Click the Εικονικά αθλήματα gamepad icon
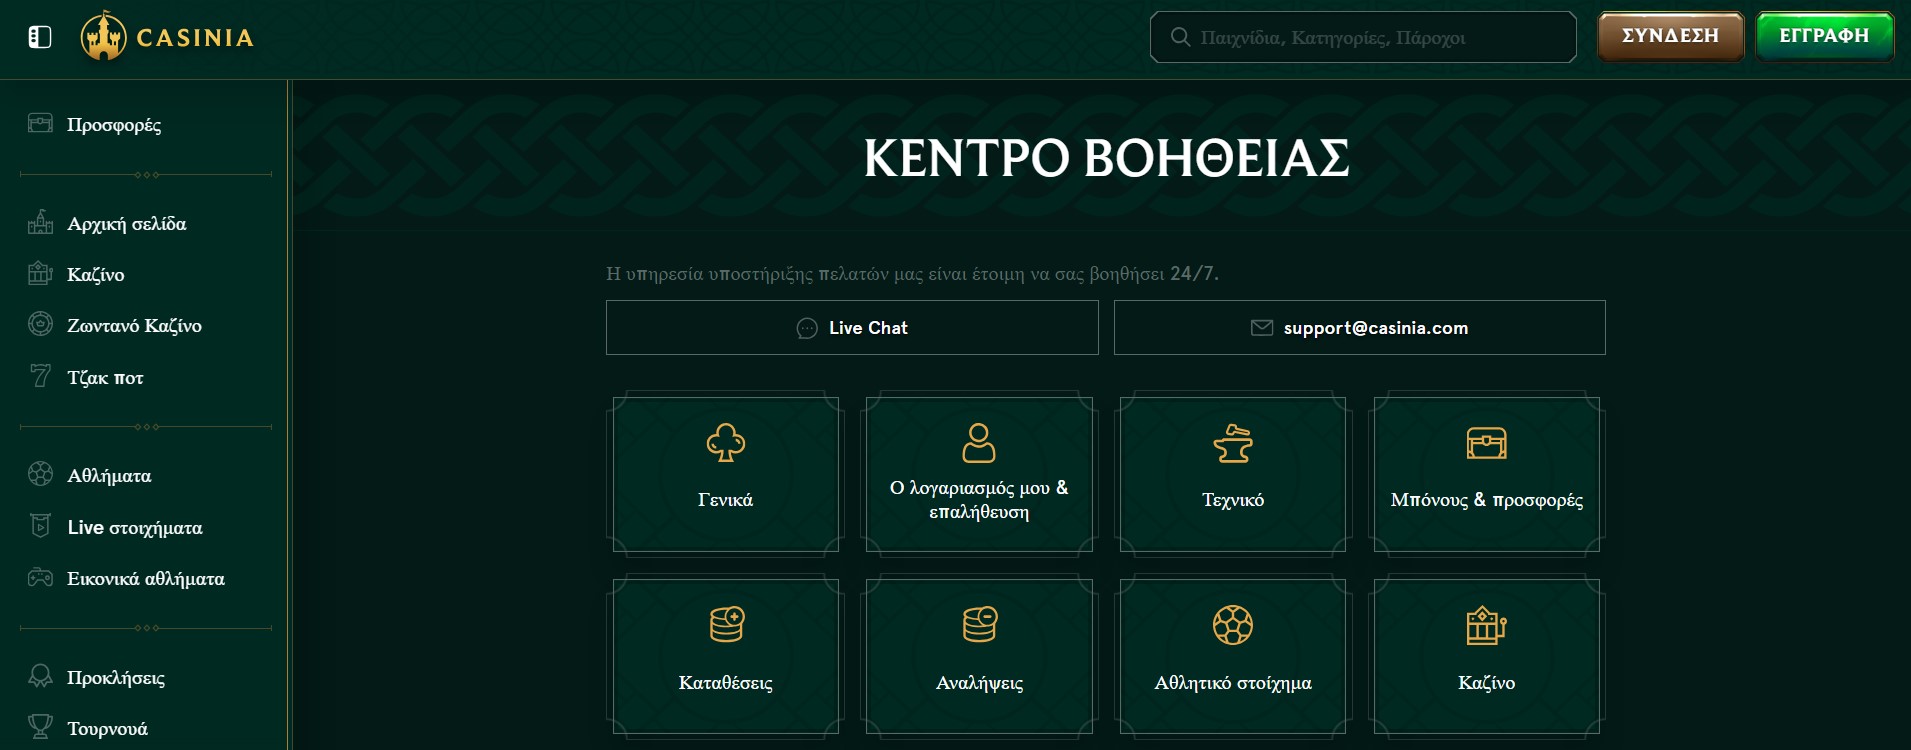1911x750 pixels. tap(40, 577)
